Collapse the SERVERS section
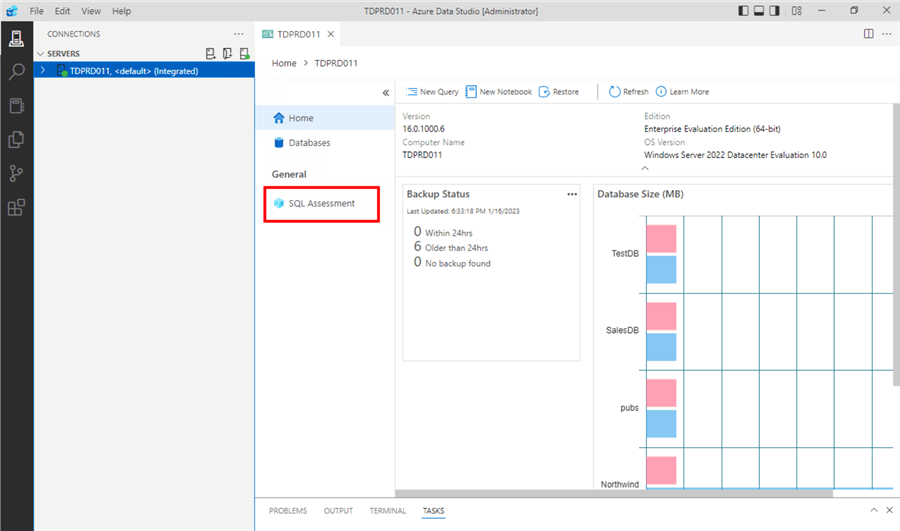900x531 pixels. 40,53
